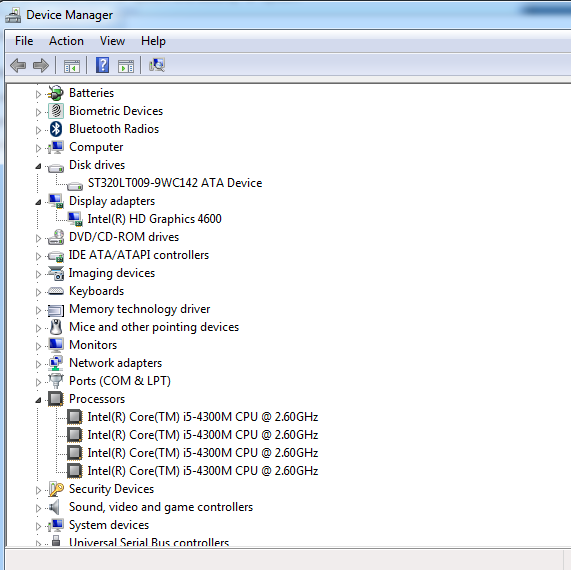Screen dimensions: 571x570
Task: Select Universal Serial Bus controllers label
Action: (x=149, y=542)
